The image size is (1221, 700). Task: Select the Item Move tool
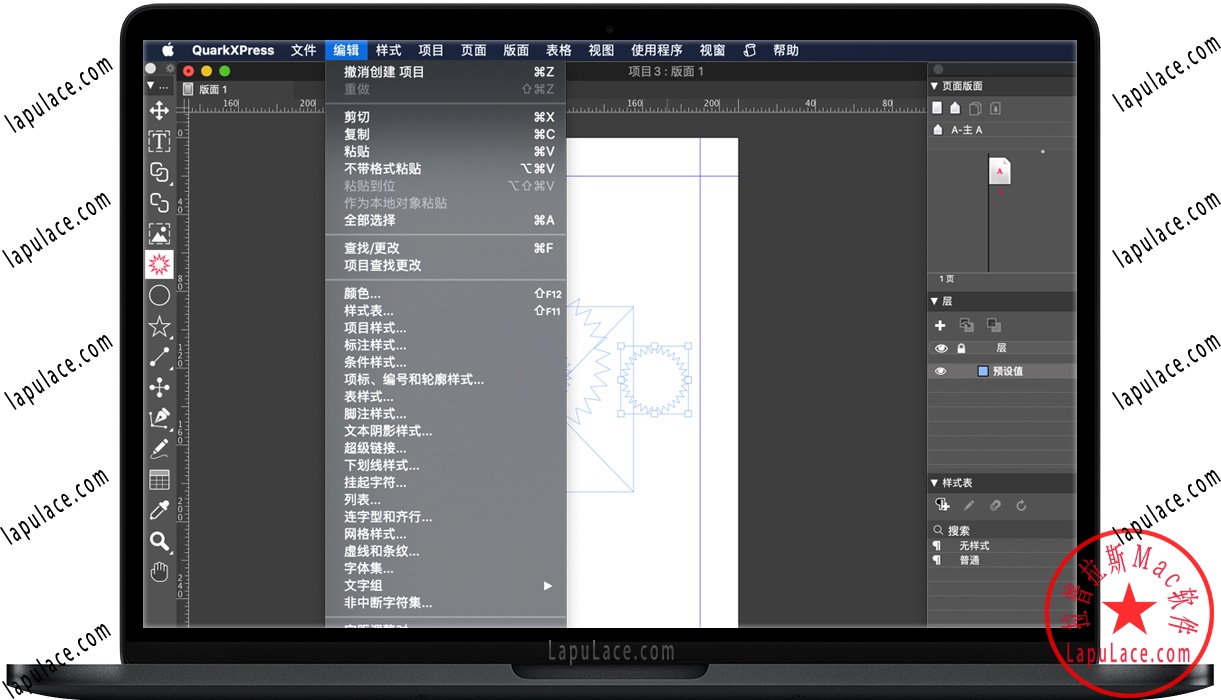pos(159,111)
